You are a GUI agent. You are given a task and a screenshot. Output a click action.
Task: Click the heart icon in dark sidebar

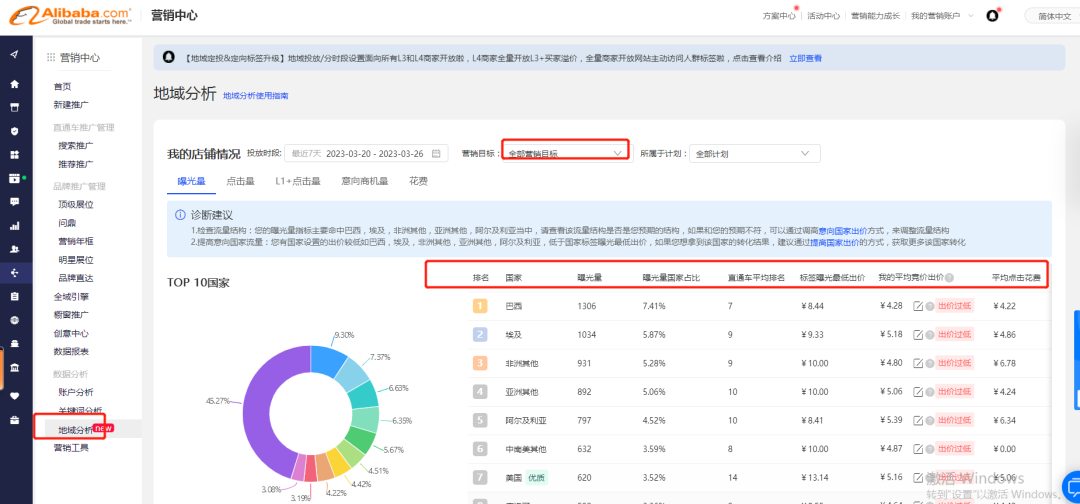[14, 395]
